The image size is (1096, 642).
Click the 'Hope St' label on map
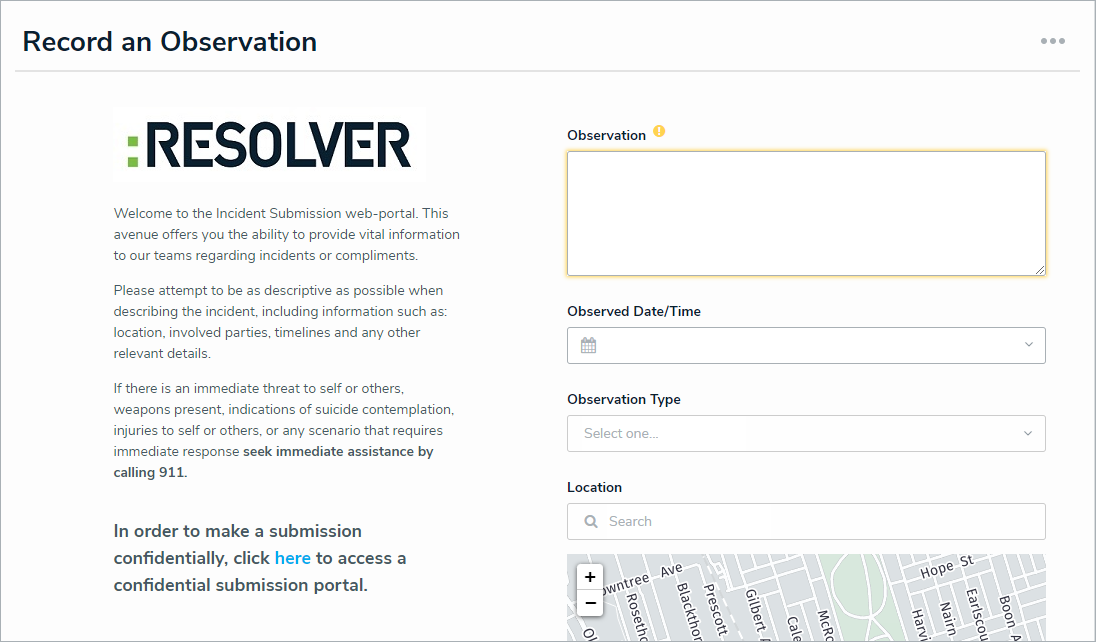[947, 567]
